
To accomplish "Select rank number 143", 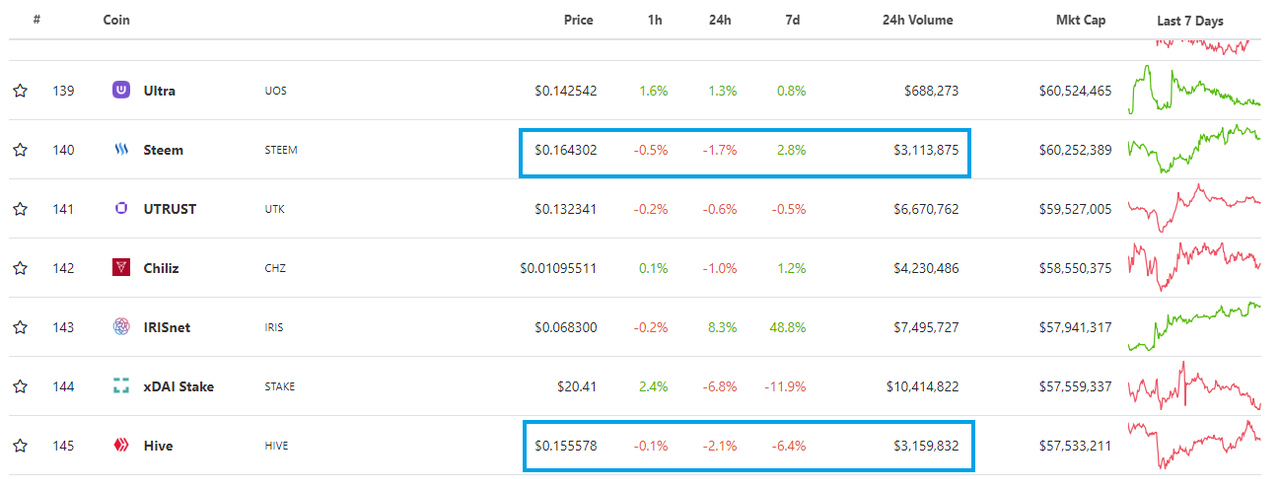I will [63, 327].
